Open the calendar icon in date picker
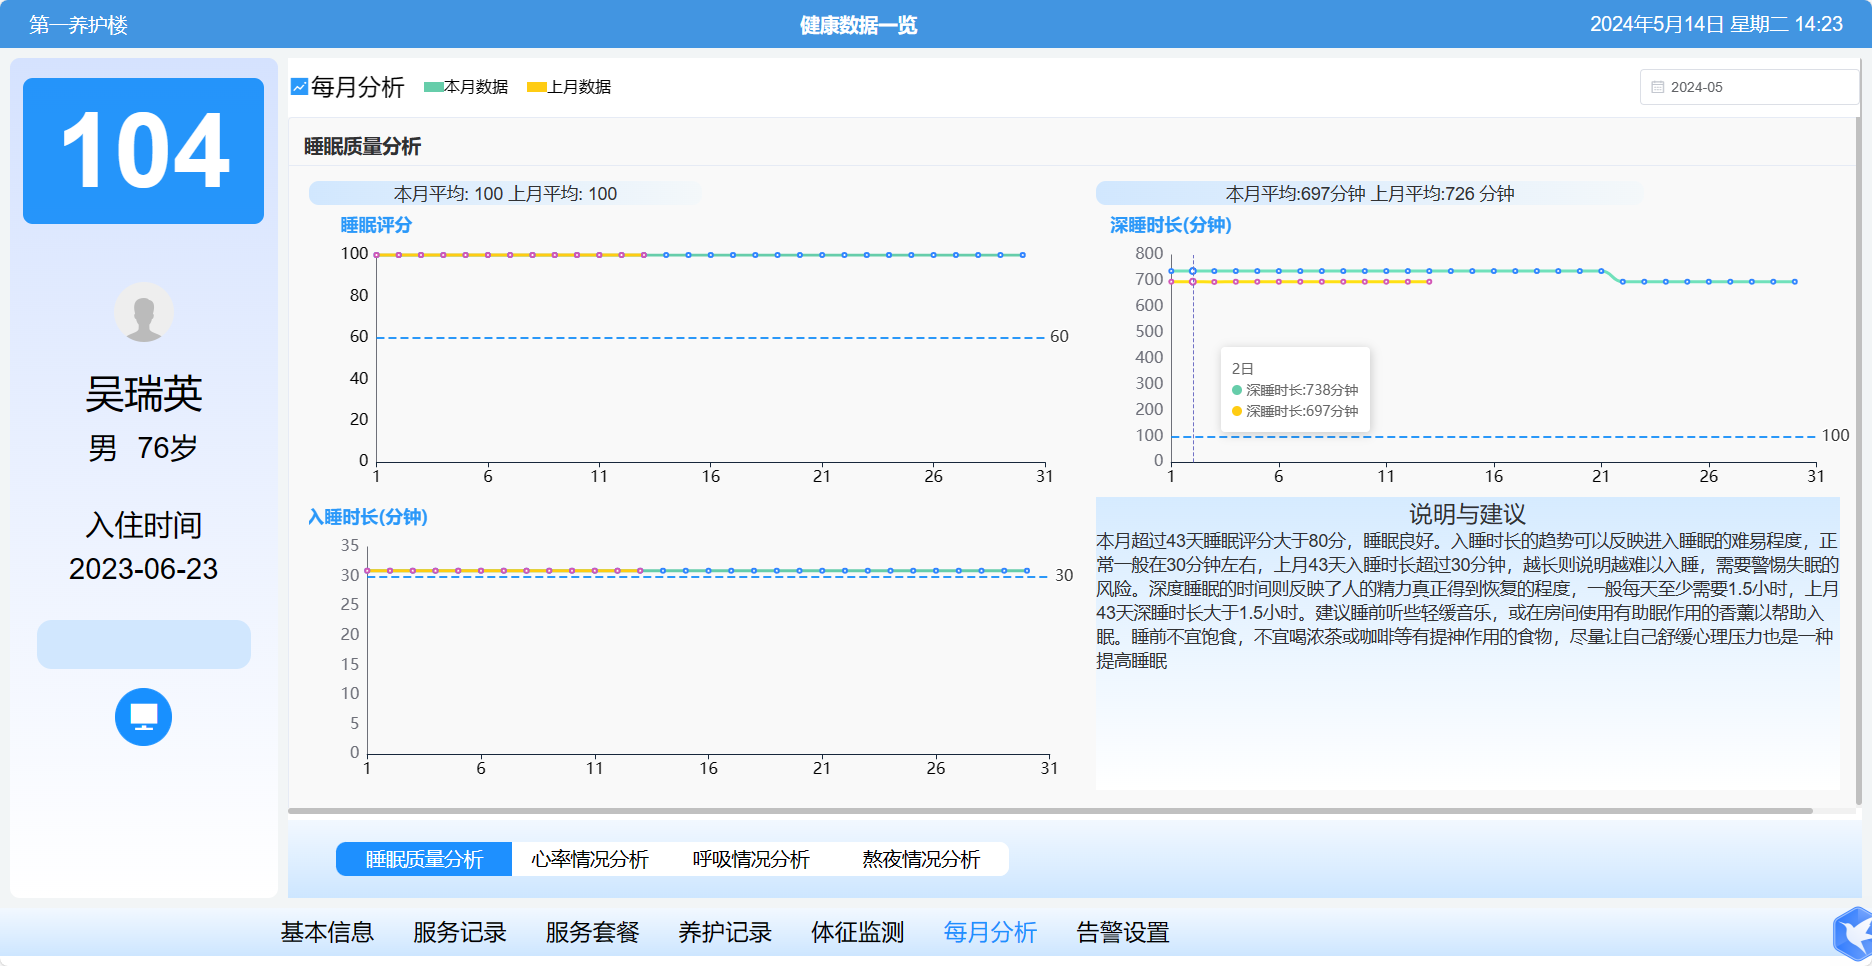Screen dimensions: 1872x966 tap(1657, 87)
